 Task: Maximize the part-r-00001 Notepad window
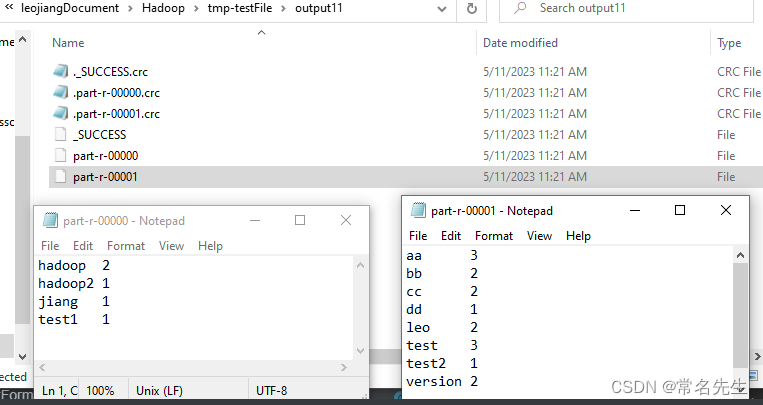680,210
